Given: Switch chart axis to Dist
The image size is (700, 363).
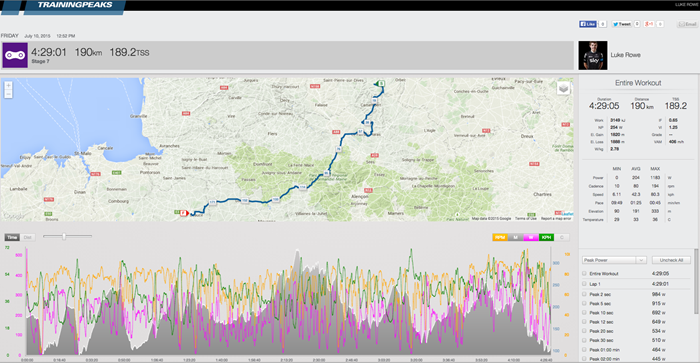Looking at the screenshot, I should click(x=28, y=237).
